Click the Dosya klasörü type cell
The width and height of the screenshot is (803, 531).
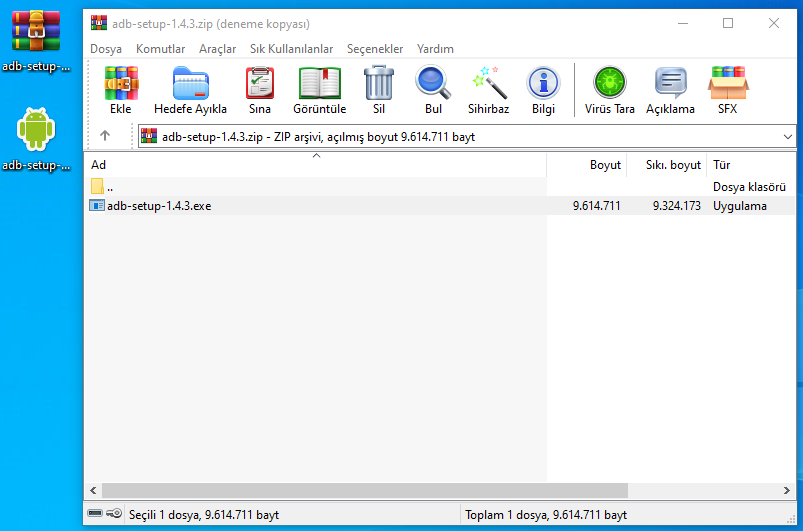pos(749,187)
